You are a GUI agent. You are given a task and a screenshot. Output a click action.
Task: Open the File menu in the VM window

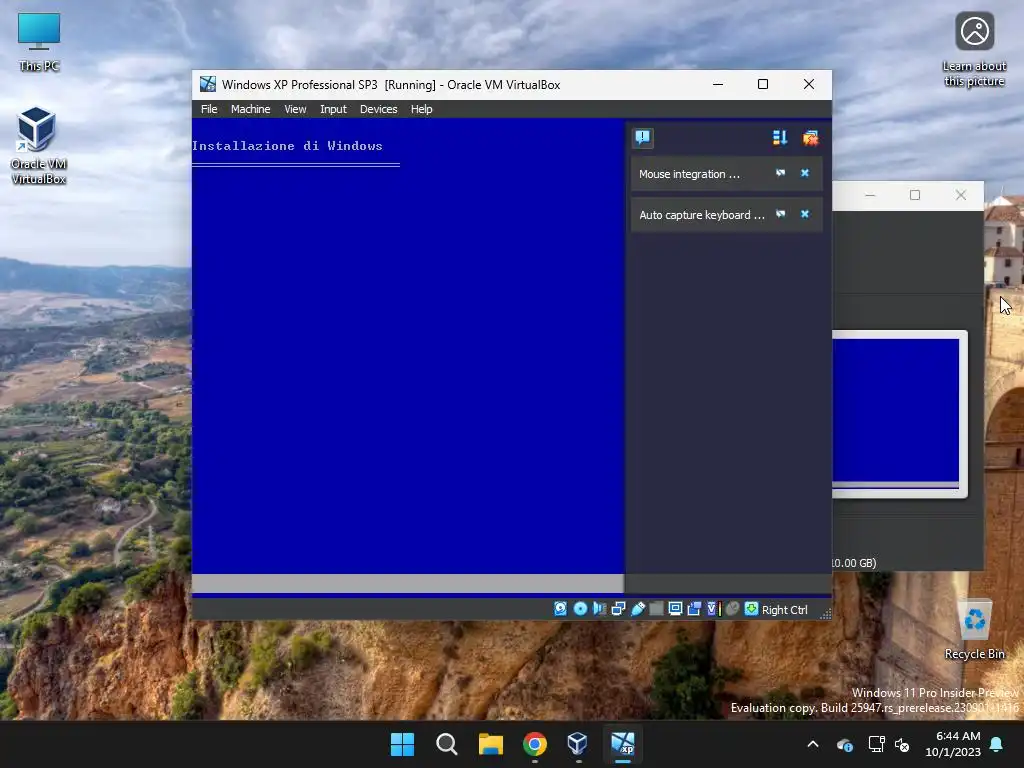coord(209,109)
